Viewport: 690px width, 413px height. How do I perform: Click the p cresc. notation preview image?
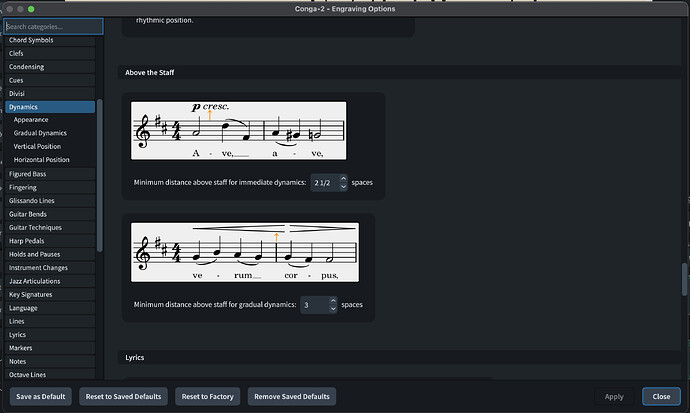point(239,131)
